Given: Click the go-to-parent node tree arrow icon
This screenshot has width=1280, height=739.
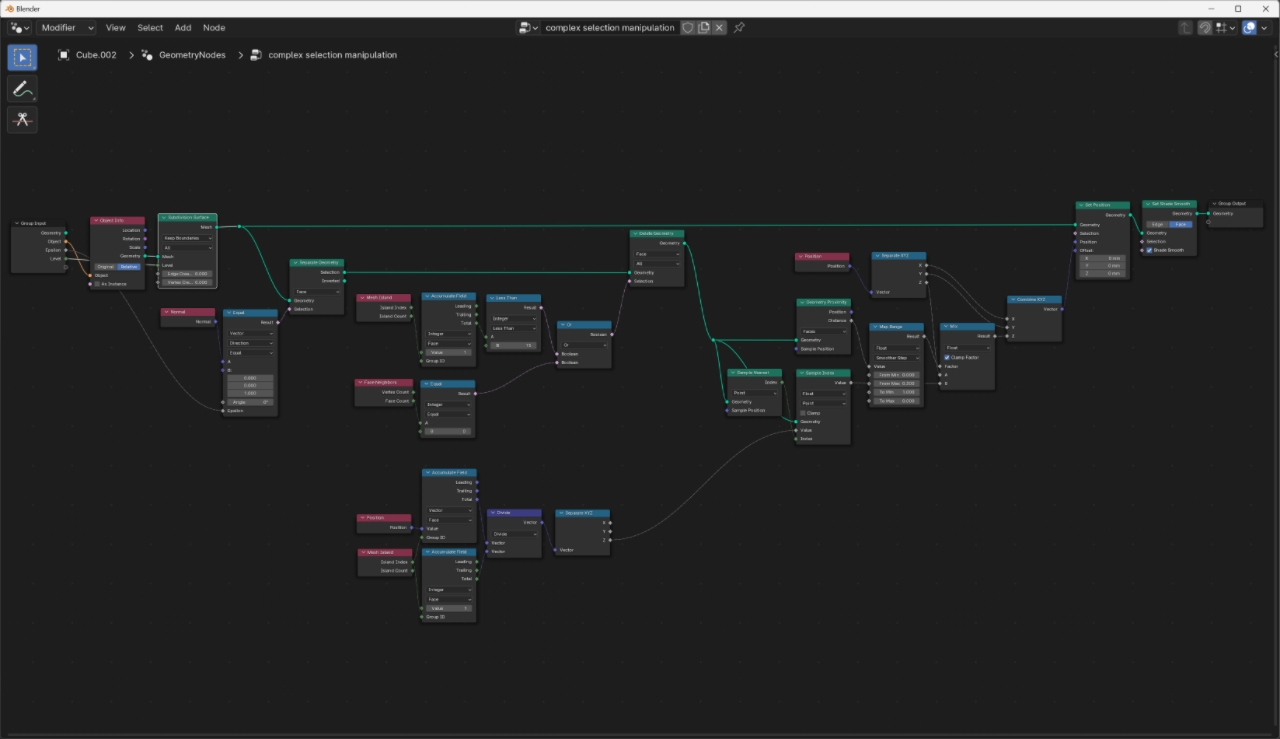Looking at the screenshot, I should [1186, 28].
